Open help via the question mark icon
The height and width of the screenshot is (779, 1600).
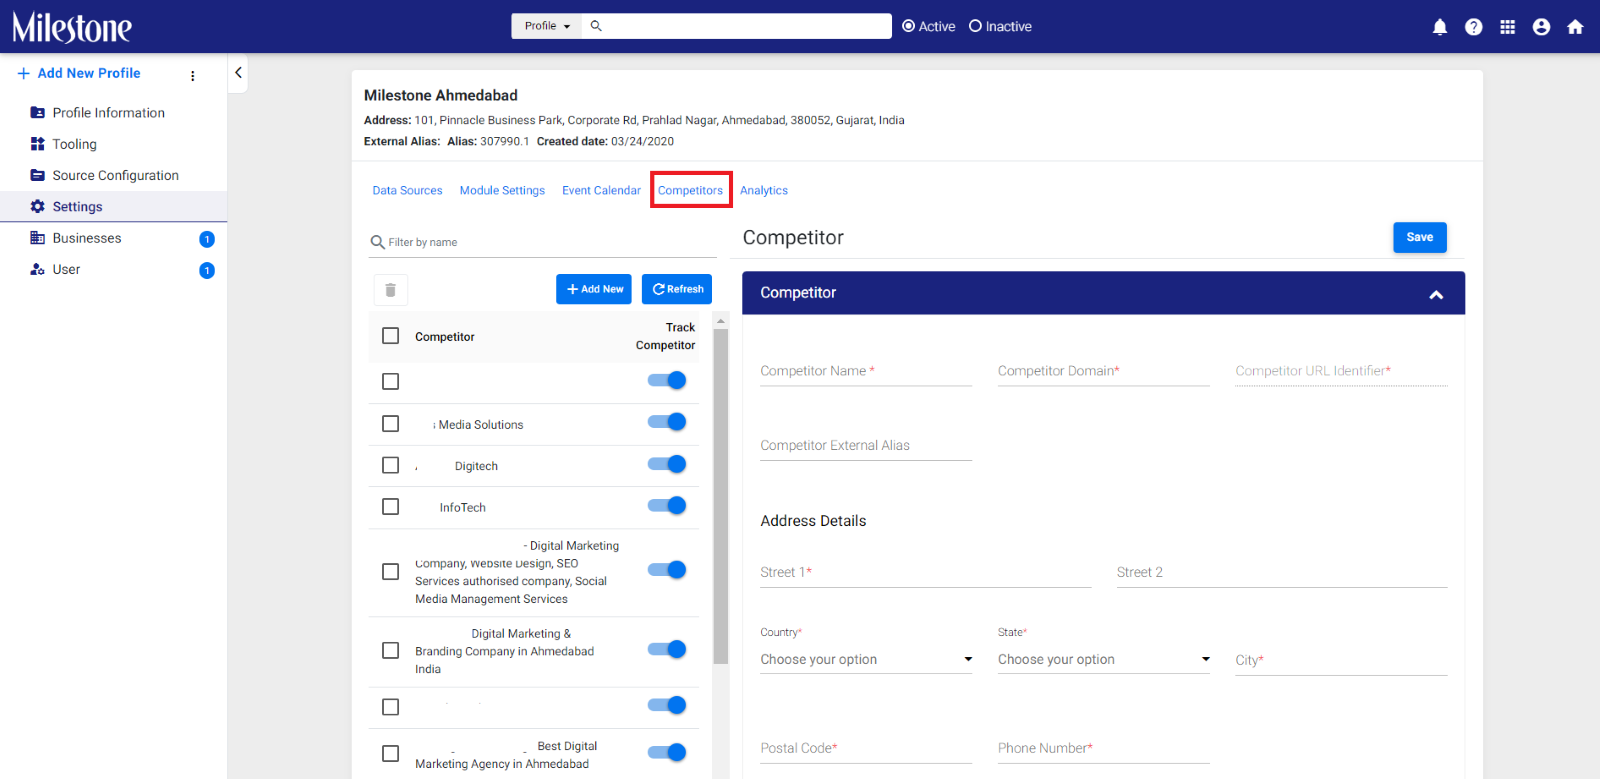(1474, 27)
